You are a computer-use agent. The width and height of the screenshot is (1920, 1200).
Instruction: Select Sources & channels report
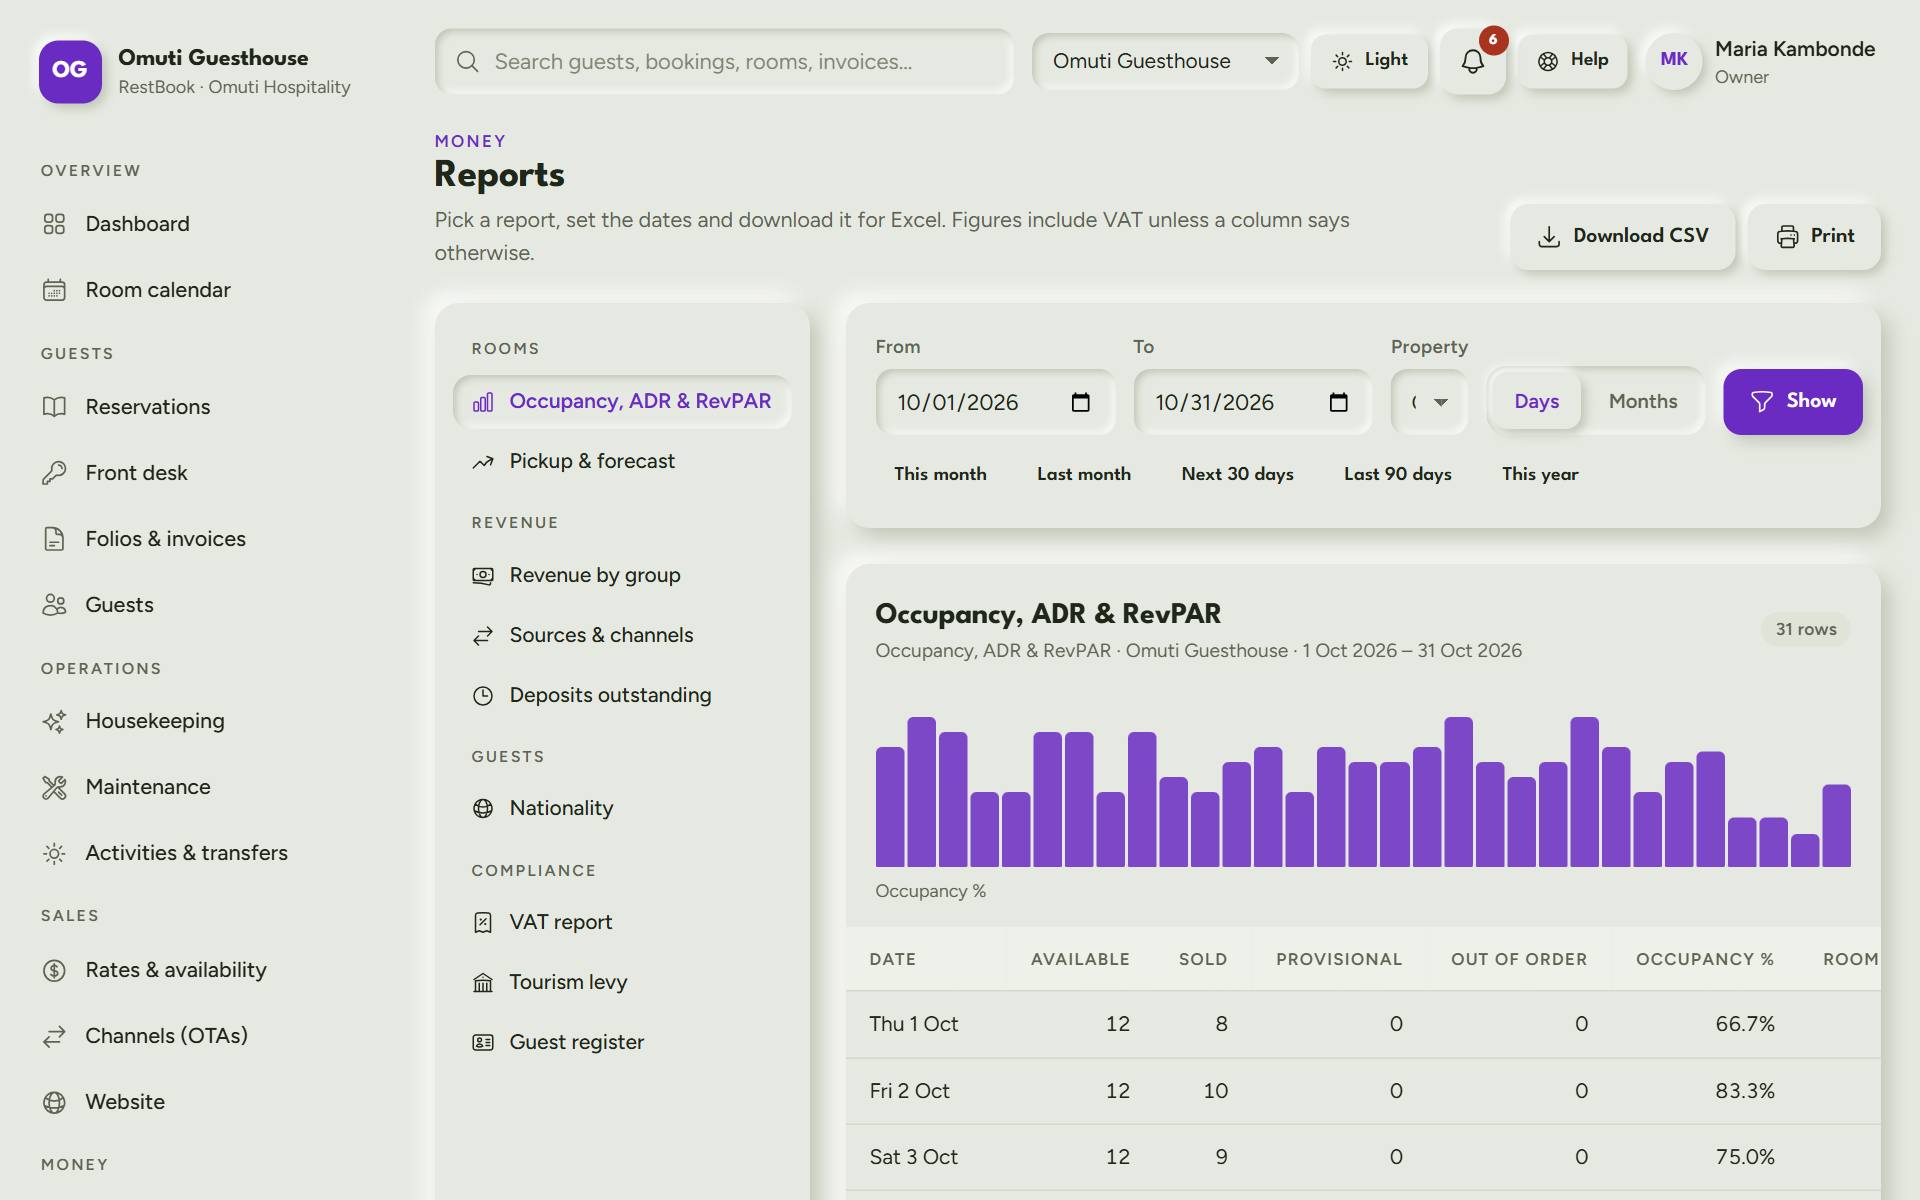coord(622,635)
